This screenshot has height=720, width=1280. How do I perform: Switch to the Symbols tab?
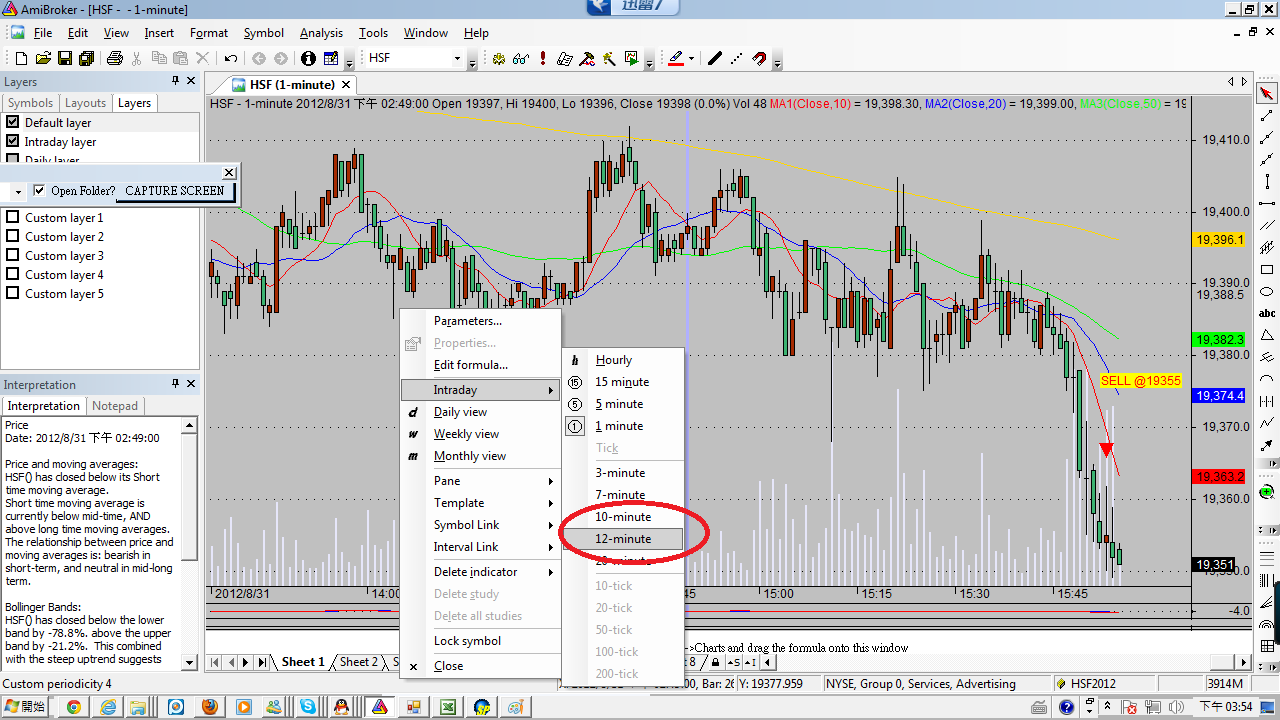(x=30, y=102)
